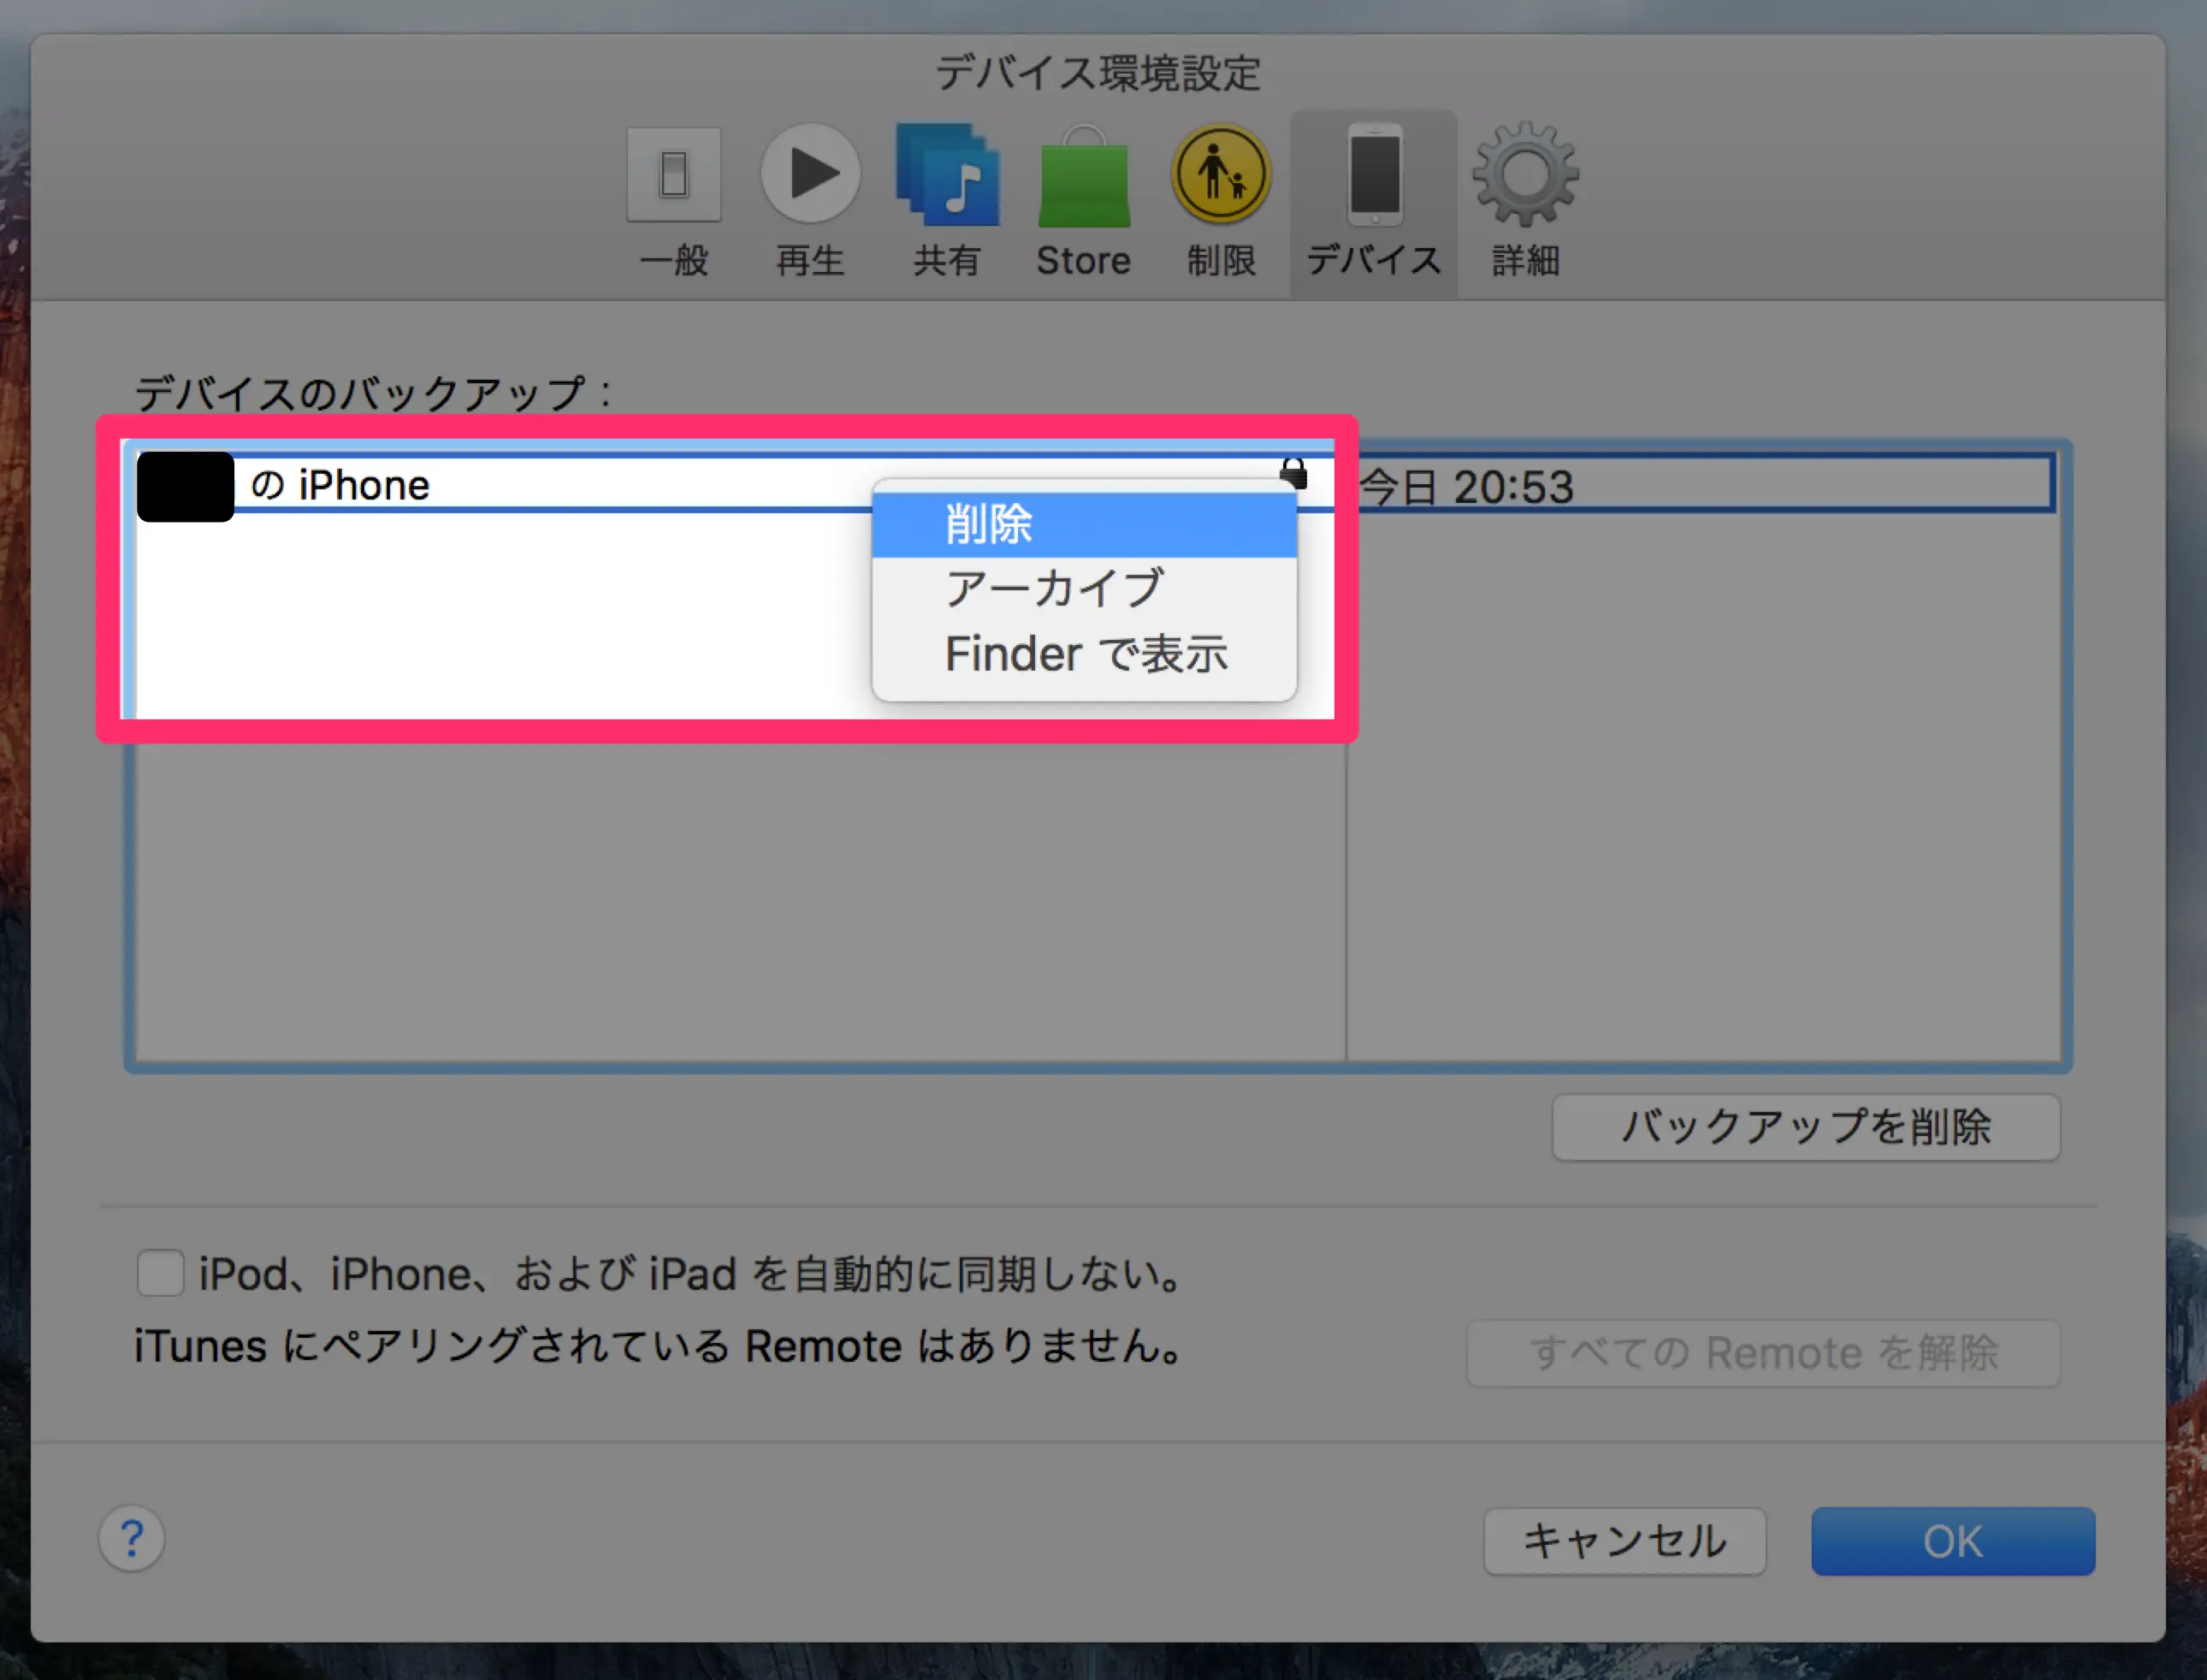This screenshot has height=1680, width=2207.
Task: Click the すべての Remote を解除 button
Action: tap(1762, 1353)
